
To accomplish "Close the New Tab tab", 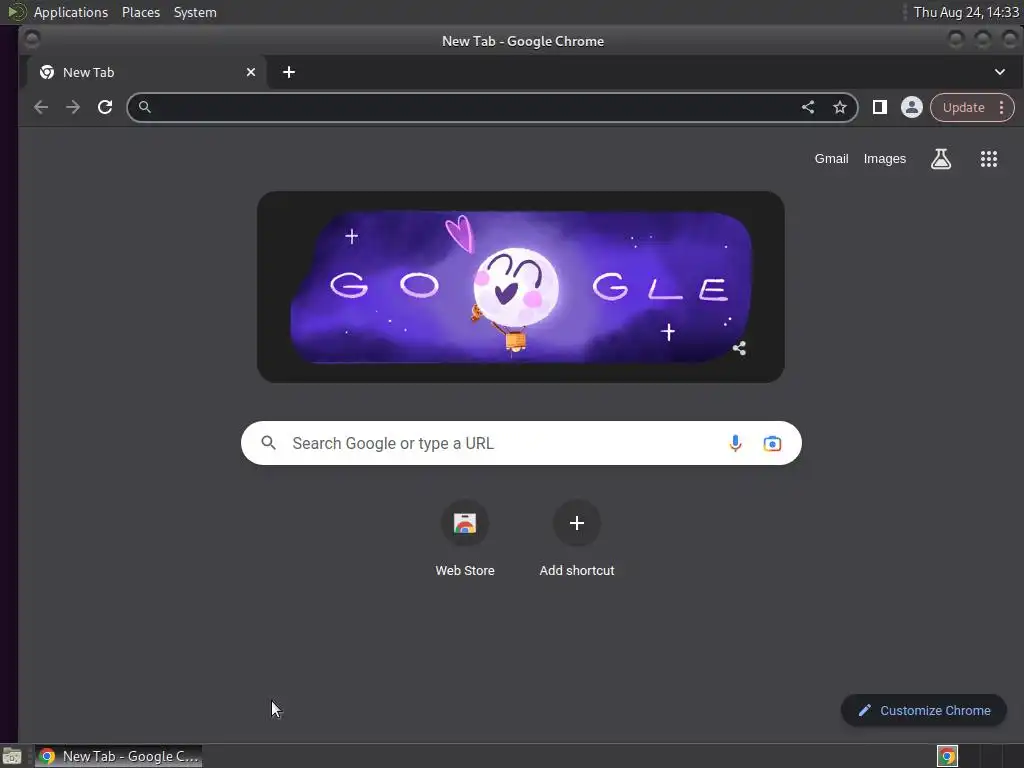I will tap(251, 72).
